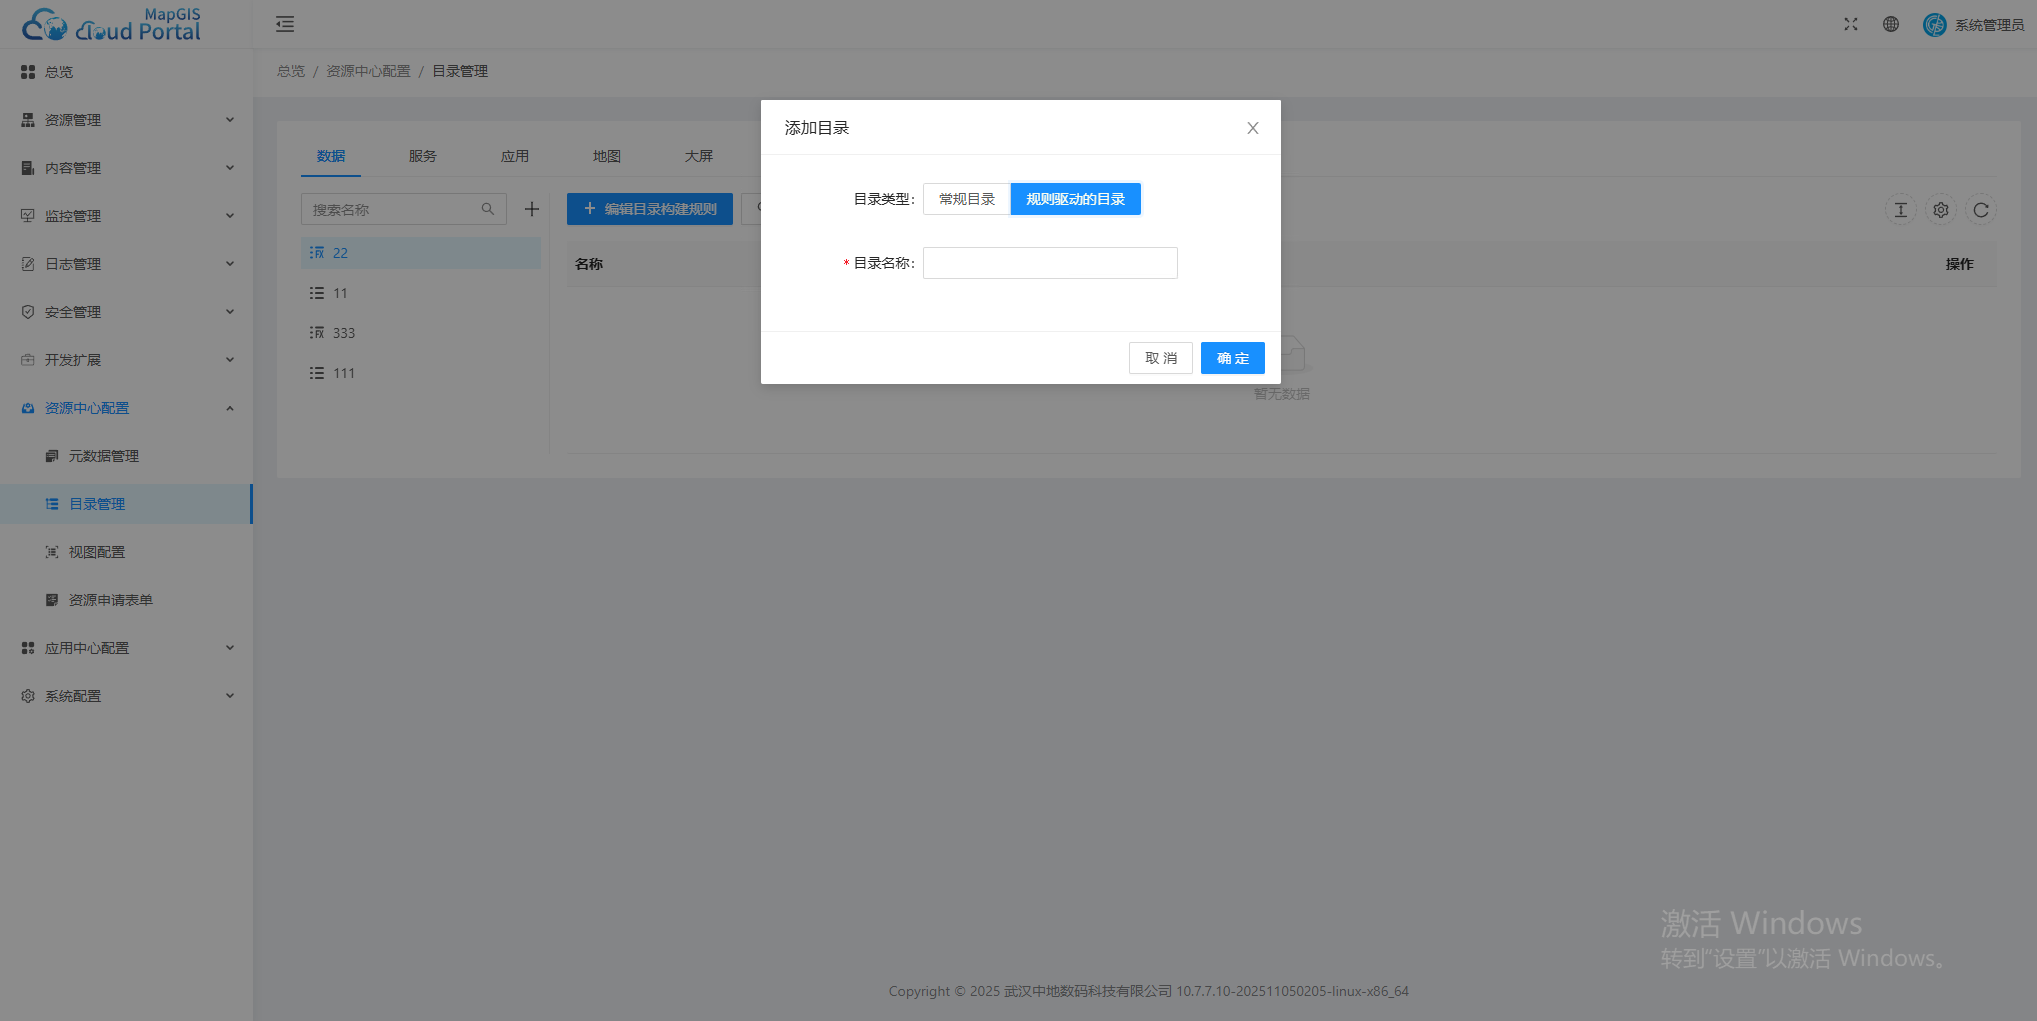Click the row height adjustment icon
The width and height of the screenshot is (2037, 1021).
point(1900,210)
